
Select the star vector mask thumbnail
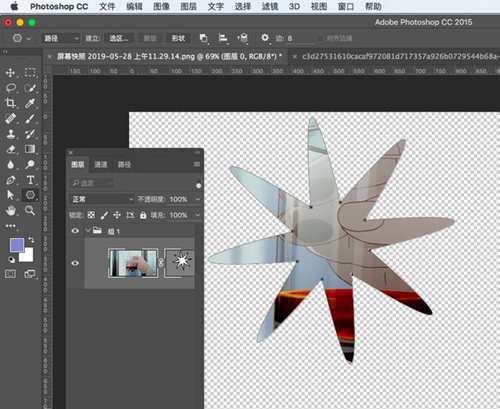click(x=179, y=263)
